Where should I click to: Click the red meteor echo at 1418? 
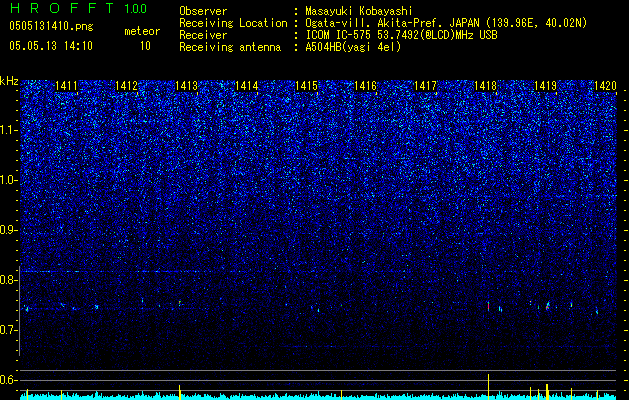pos(488,306)
